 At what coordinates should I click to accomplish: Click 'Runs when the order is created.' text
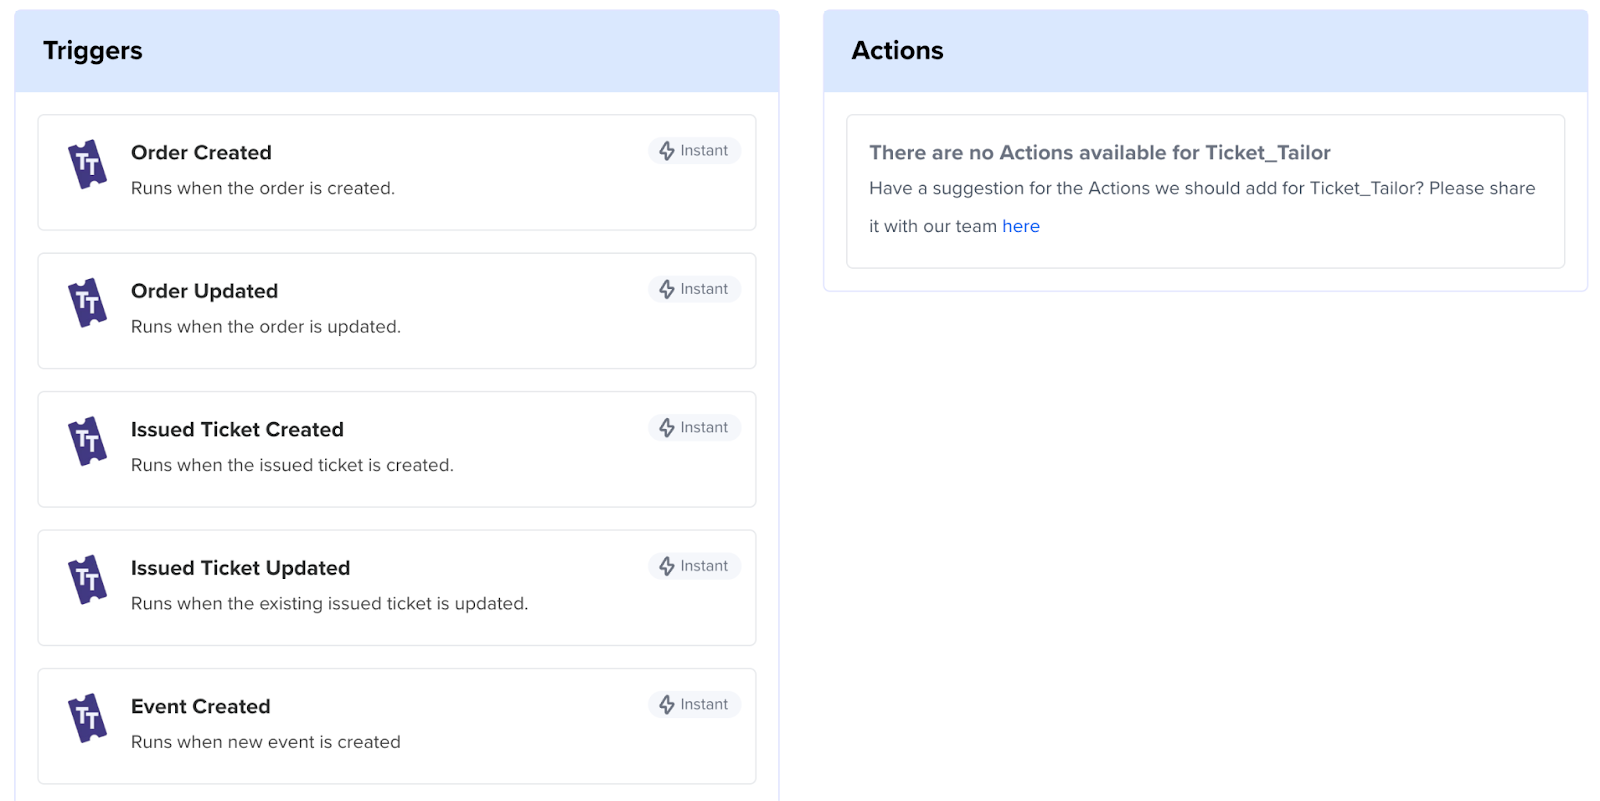(x=263, y=188)
